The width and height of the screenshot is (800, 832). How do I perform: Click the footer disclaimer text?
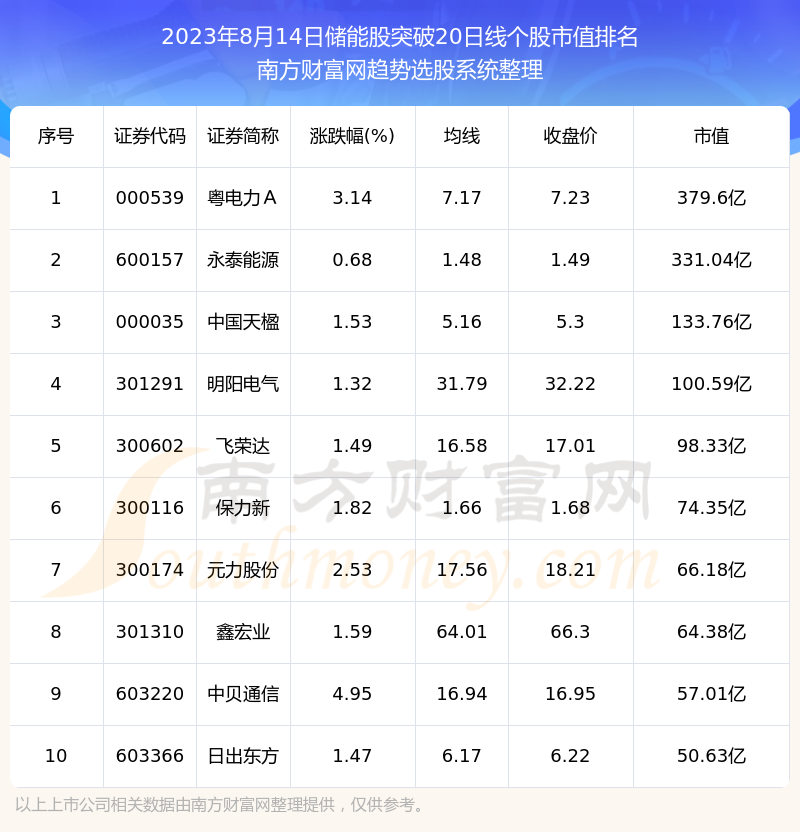click(221, 805)
